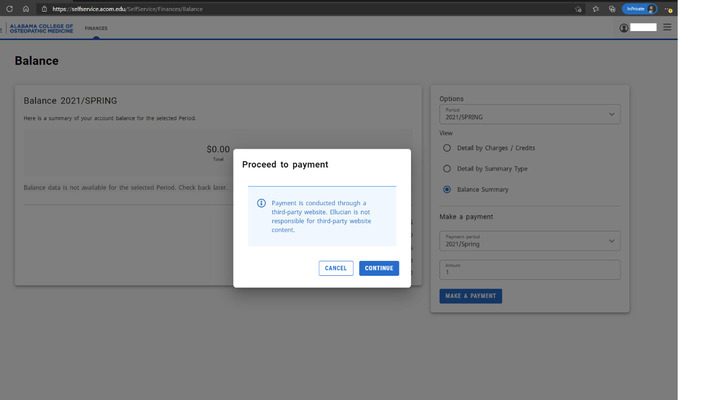Cancel the Proceed to payment dialog
The height and width of the screenshot is (400, 714).
click(335, 268)
